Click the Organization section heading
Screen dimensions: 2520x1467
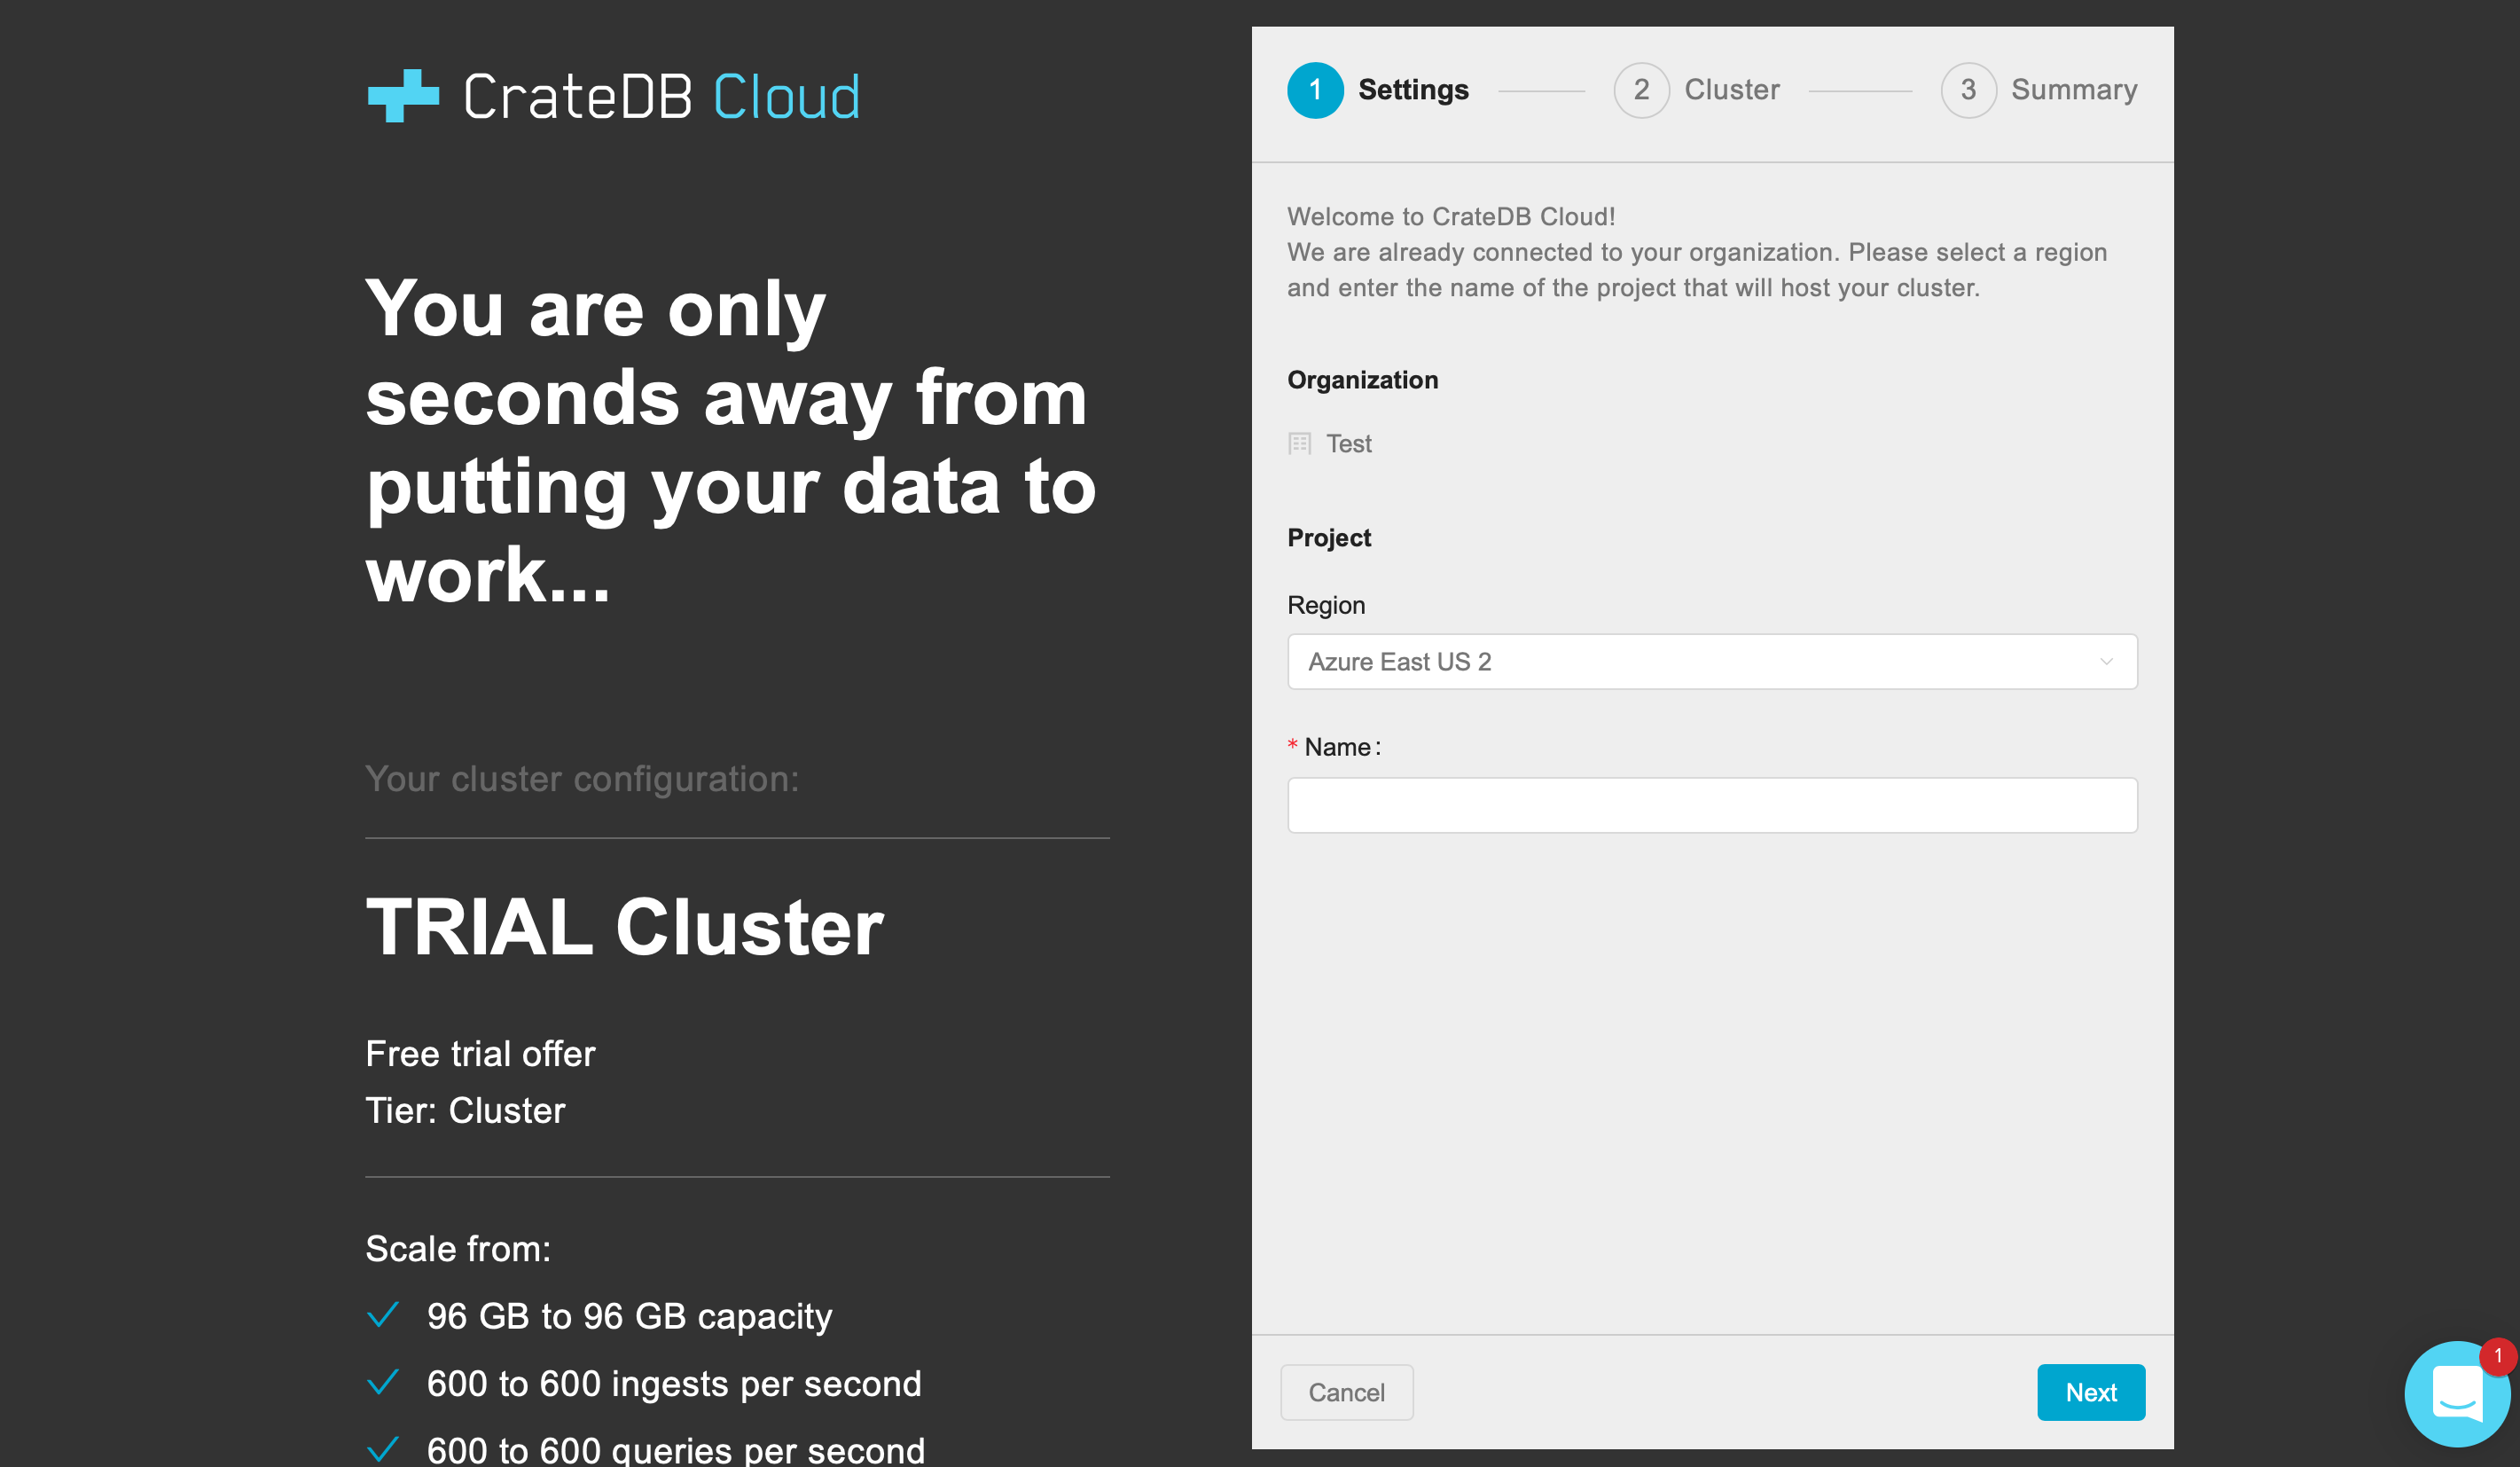[x=1362, y=380]
